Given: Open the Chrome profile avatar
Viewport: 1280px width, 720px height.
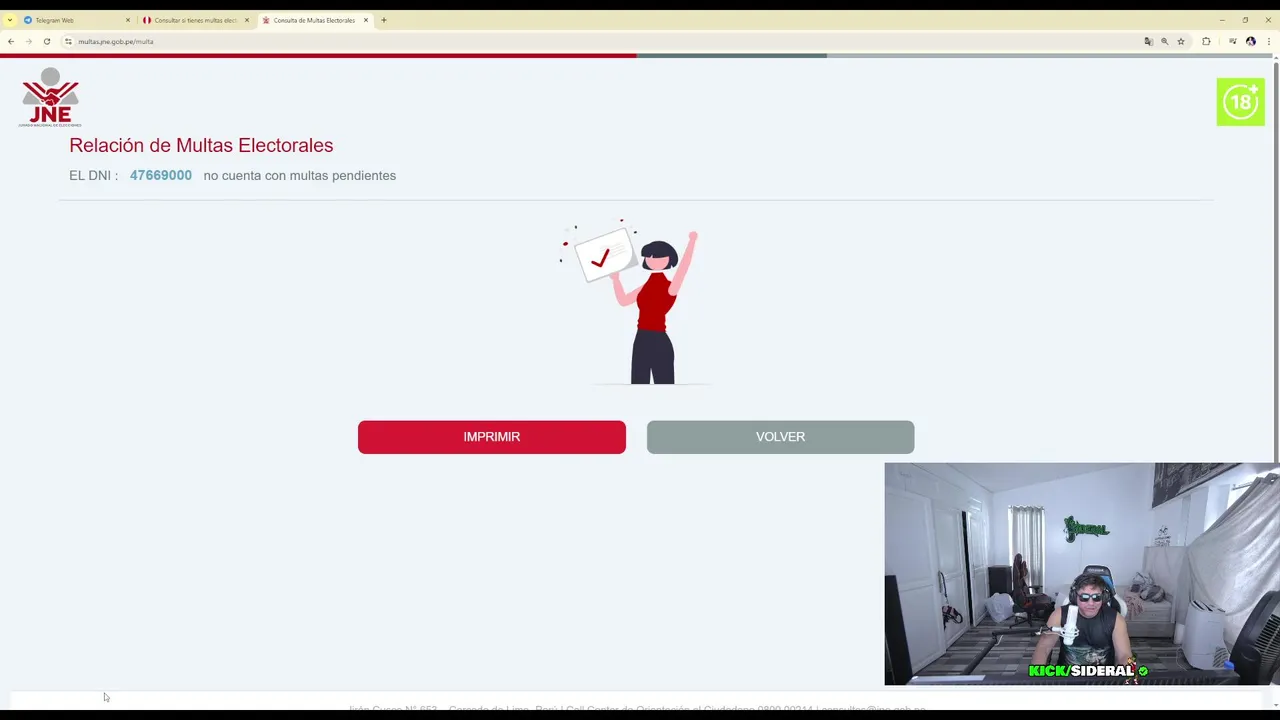Looking at the screenshot, I should click(1250, 41).
